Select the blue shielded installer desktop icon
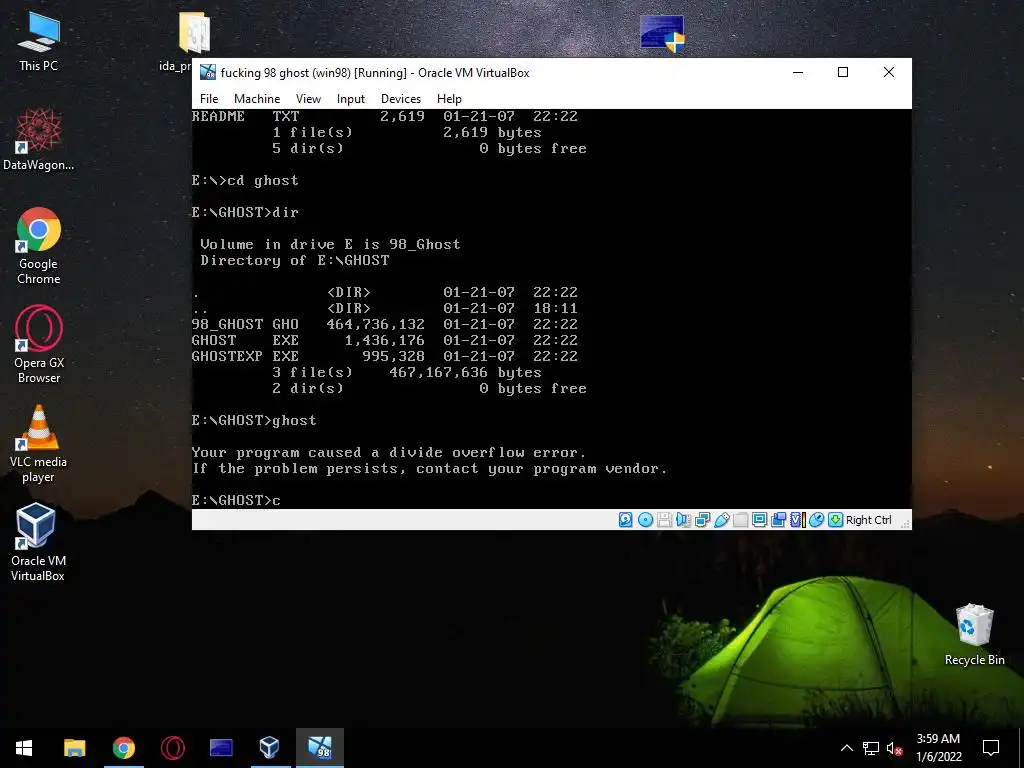Image resolution: width=1024 pixels, height=768 pixels. [x=662, y=33]
